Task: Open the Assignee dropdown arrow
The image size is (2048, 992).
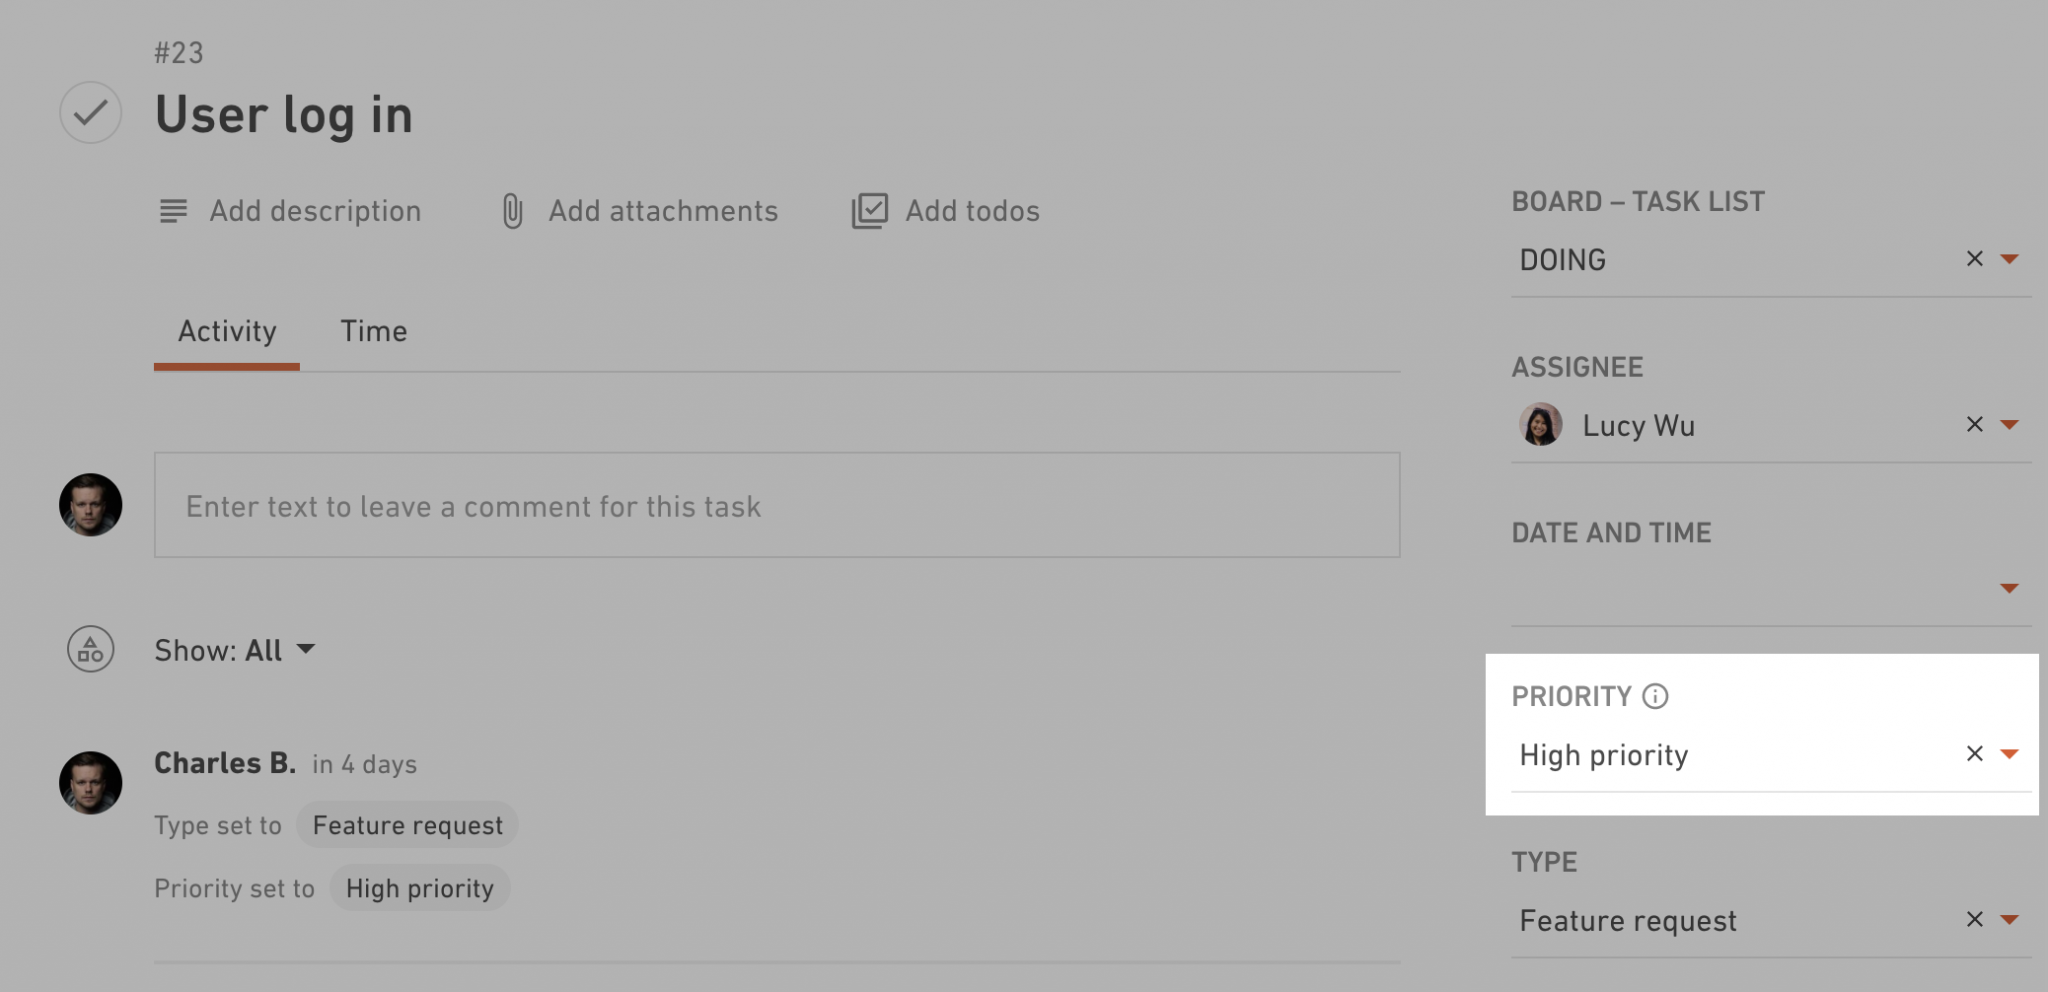Action: [x=2009, y=425]
